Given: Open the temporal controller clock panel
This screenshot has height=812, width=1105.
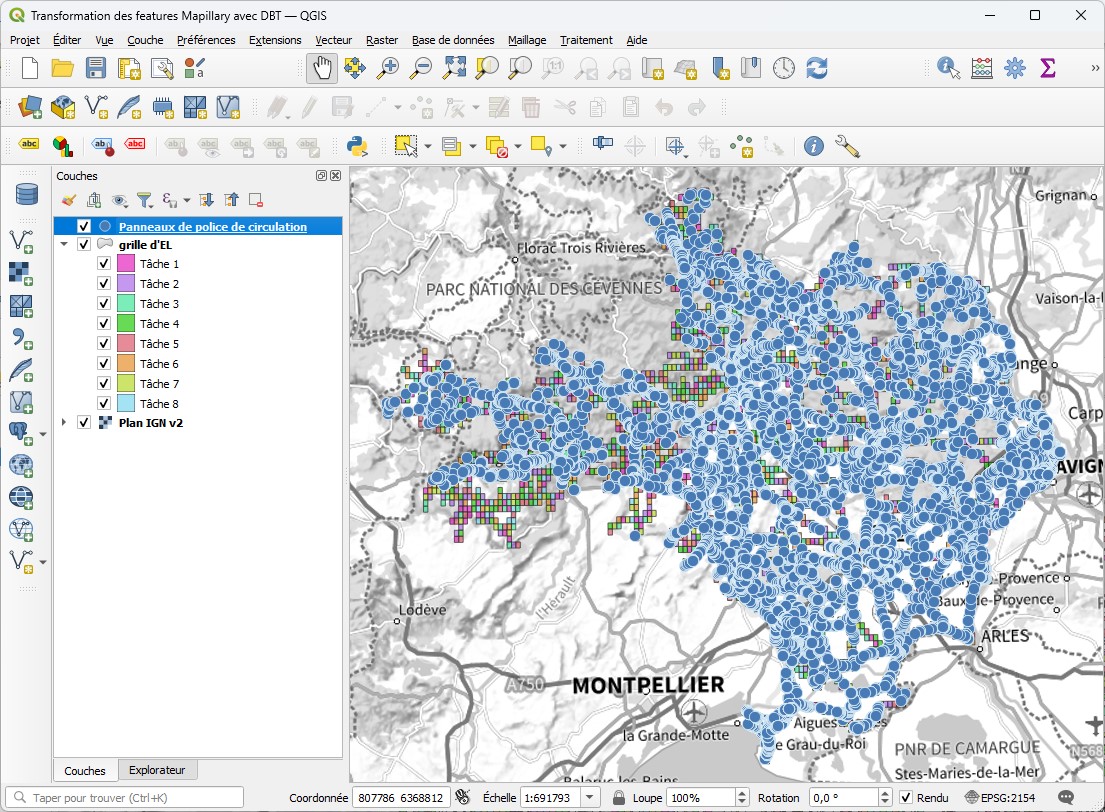Looking at the screenshot, I should tap(784, 68).
